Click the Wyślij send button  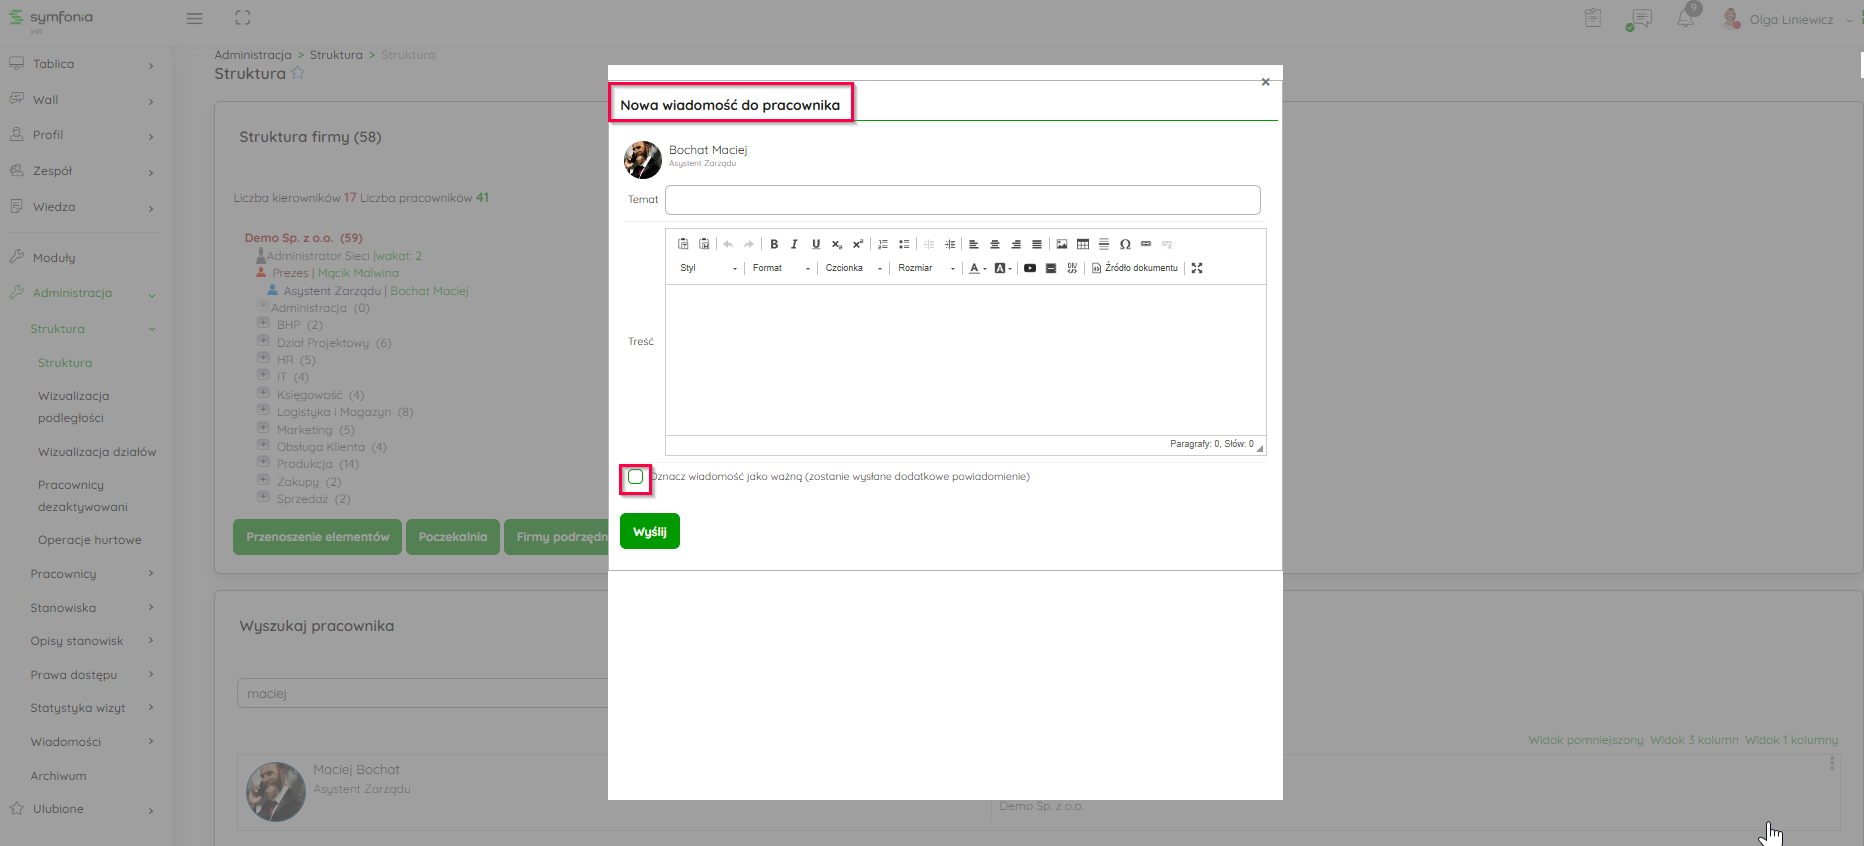pyautogui.click(x=650, y=531)
